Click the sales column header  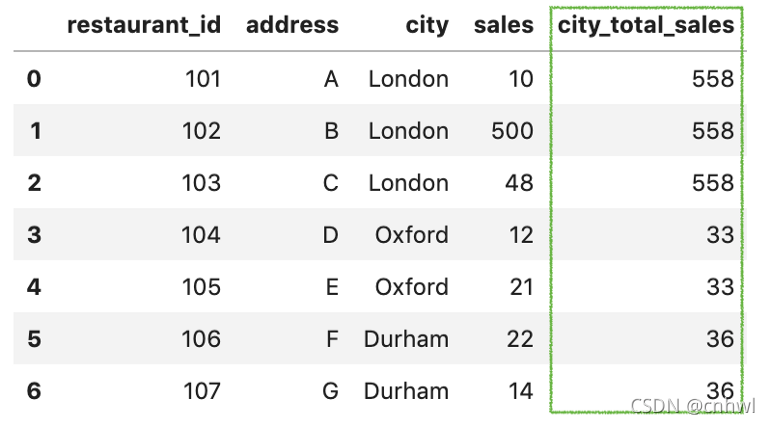[x=503, y=25]
